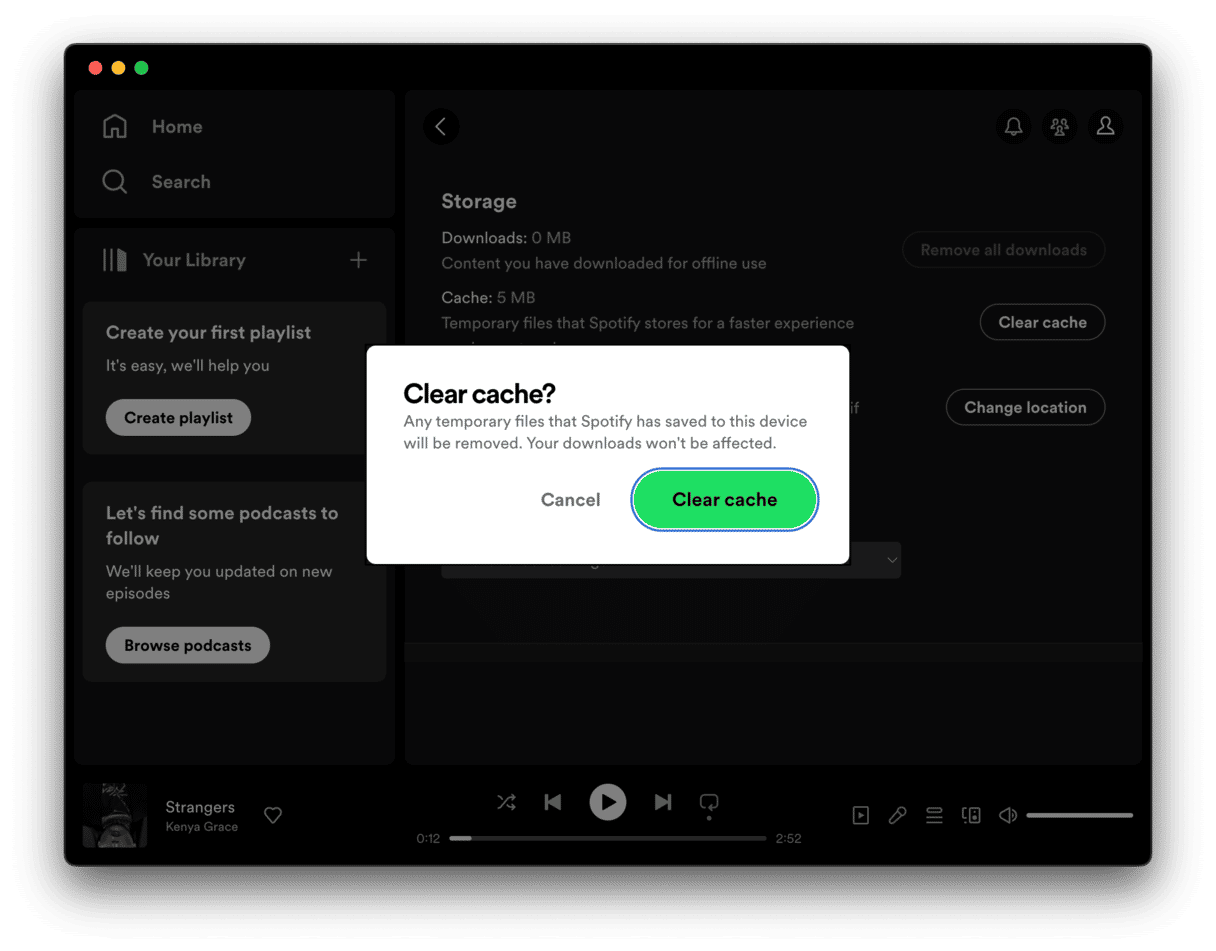This screenshot has width=1216, height=951.
Task: Open Search in the sidebar
Action: pos(180,182)
